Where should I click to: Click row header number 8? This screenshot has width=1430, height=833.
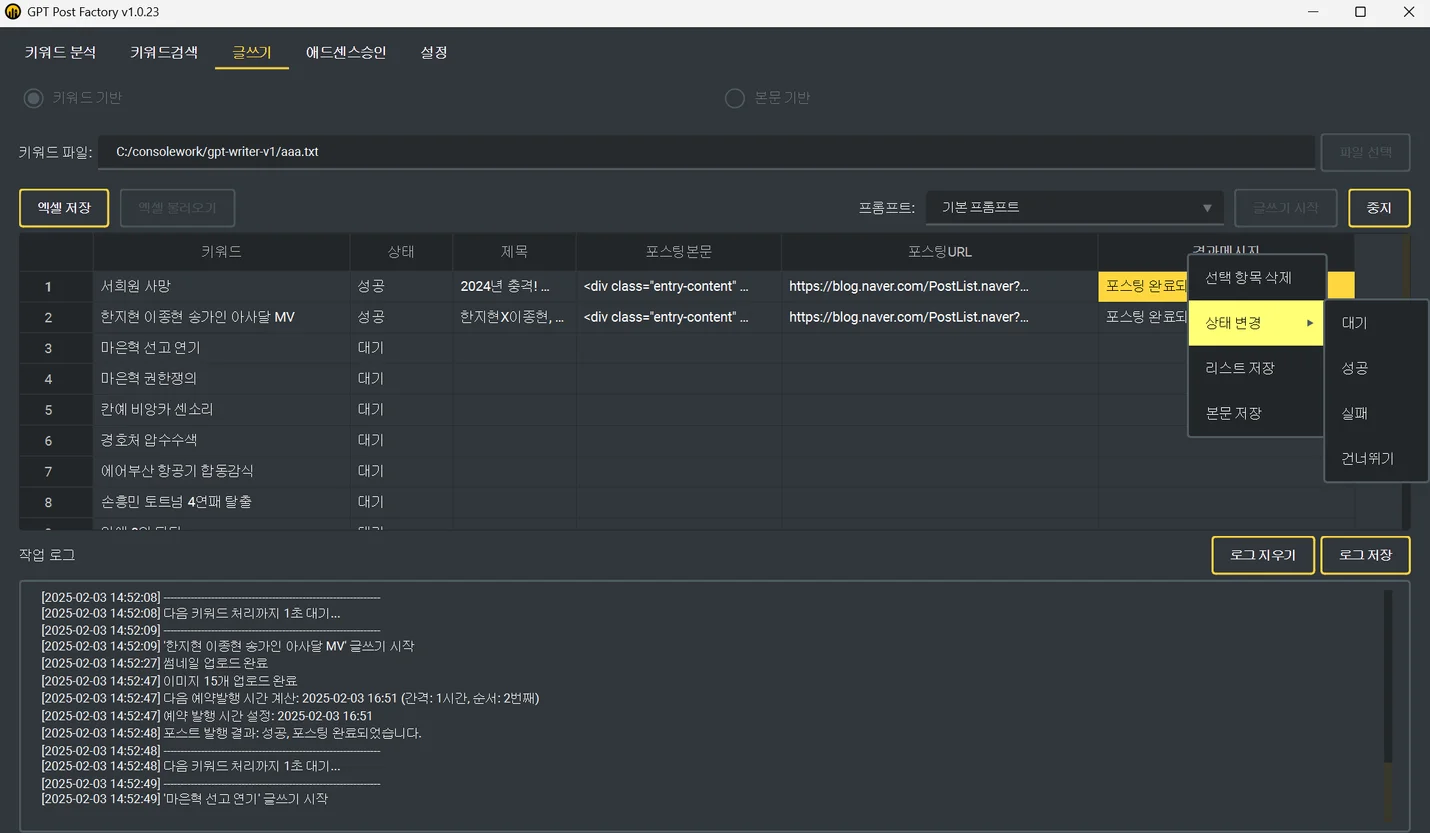pyautogui.click(x=56, y=502)
